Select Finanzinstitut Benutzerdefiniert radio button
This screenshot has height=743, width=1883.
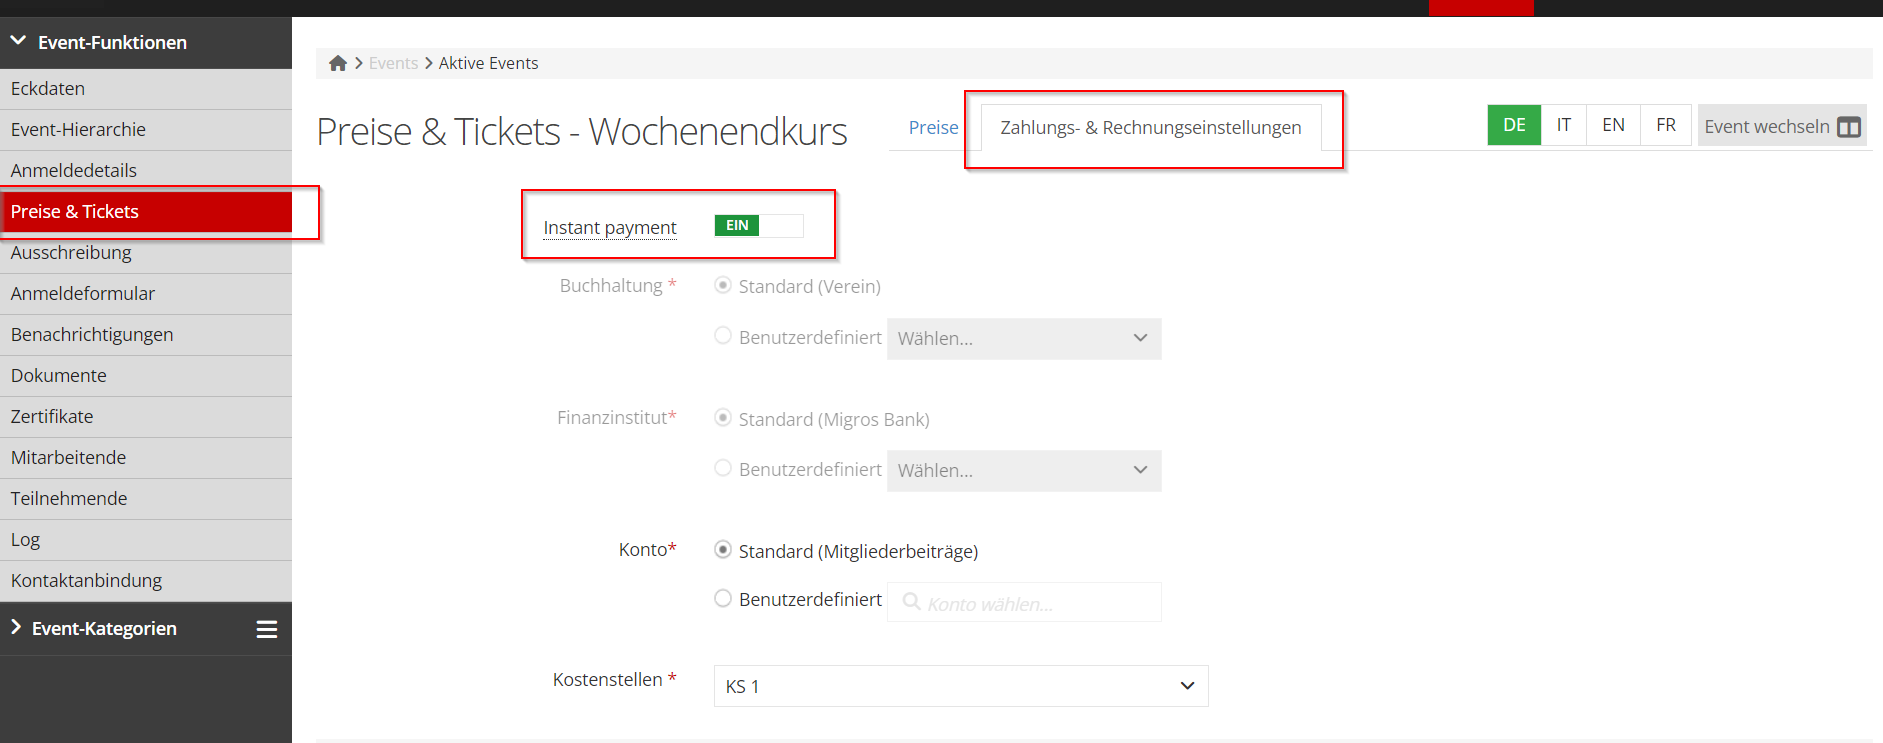pyautogui.click(x=723, y=468)
